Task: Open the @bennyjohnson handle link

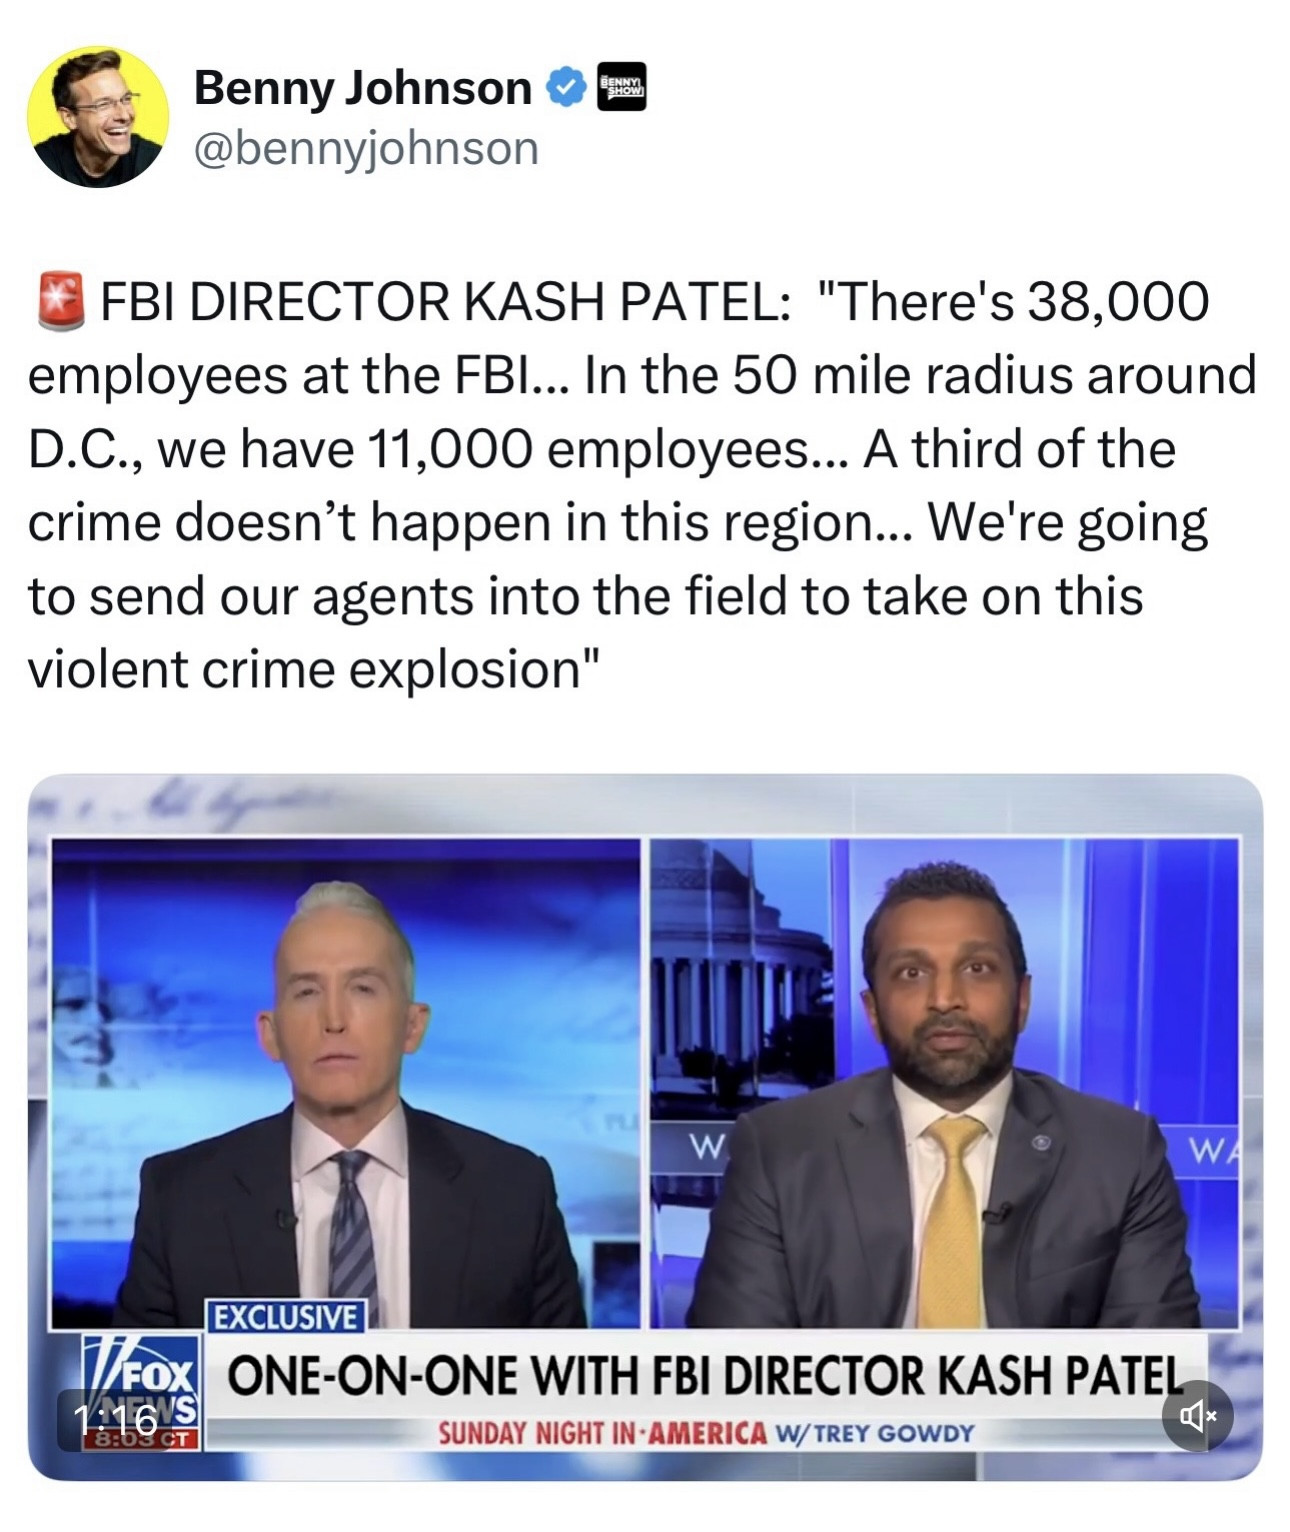Action: (366, 149)
